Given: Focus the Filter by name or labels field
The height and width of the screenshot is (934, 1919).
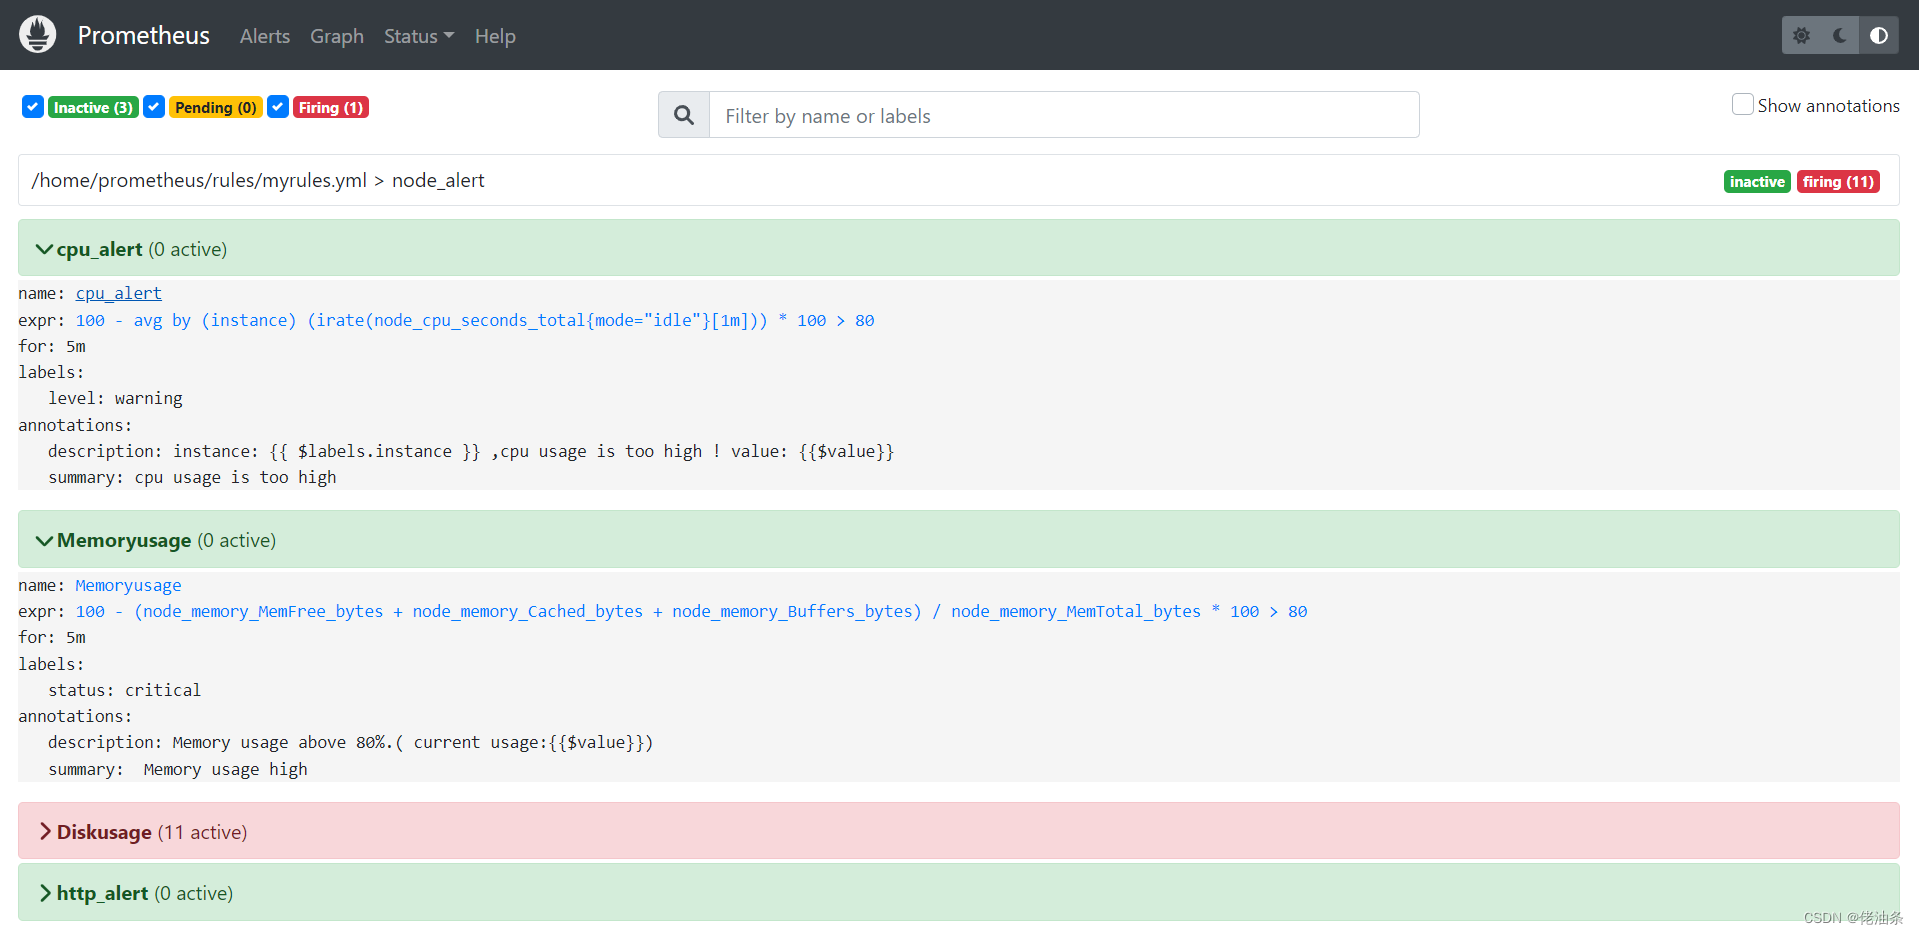Looking at the screenshot, I should point(1064,115).
